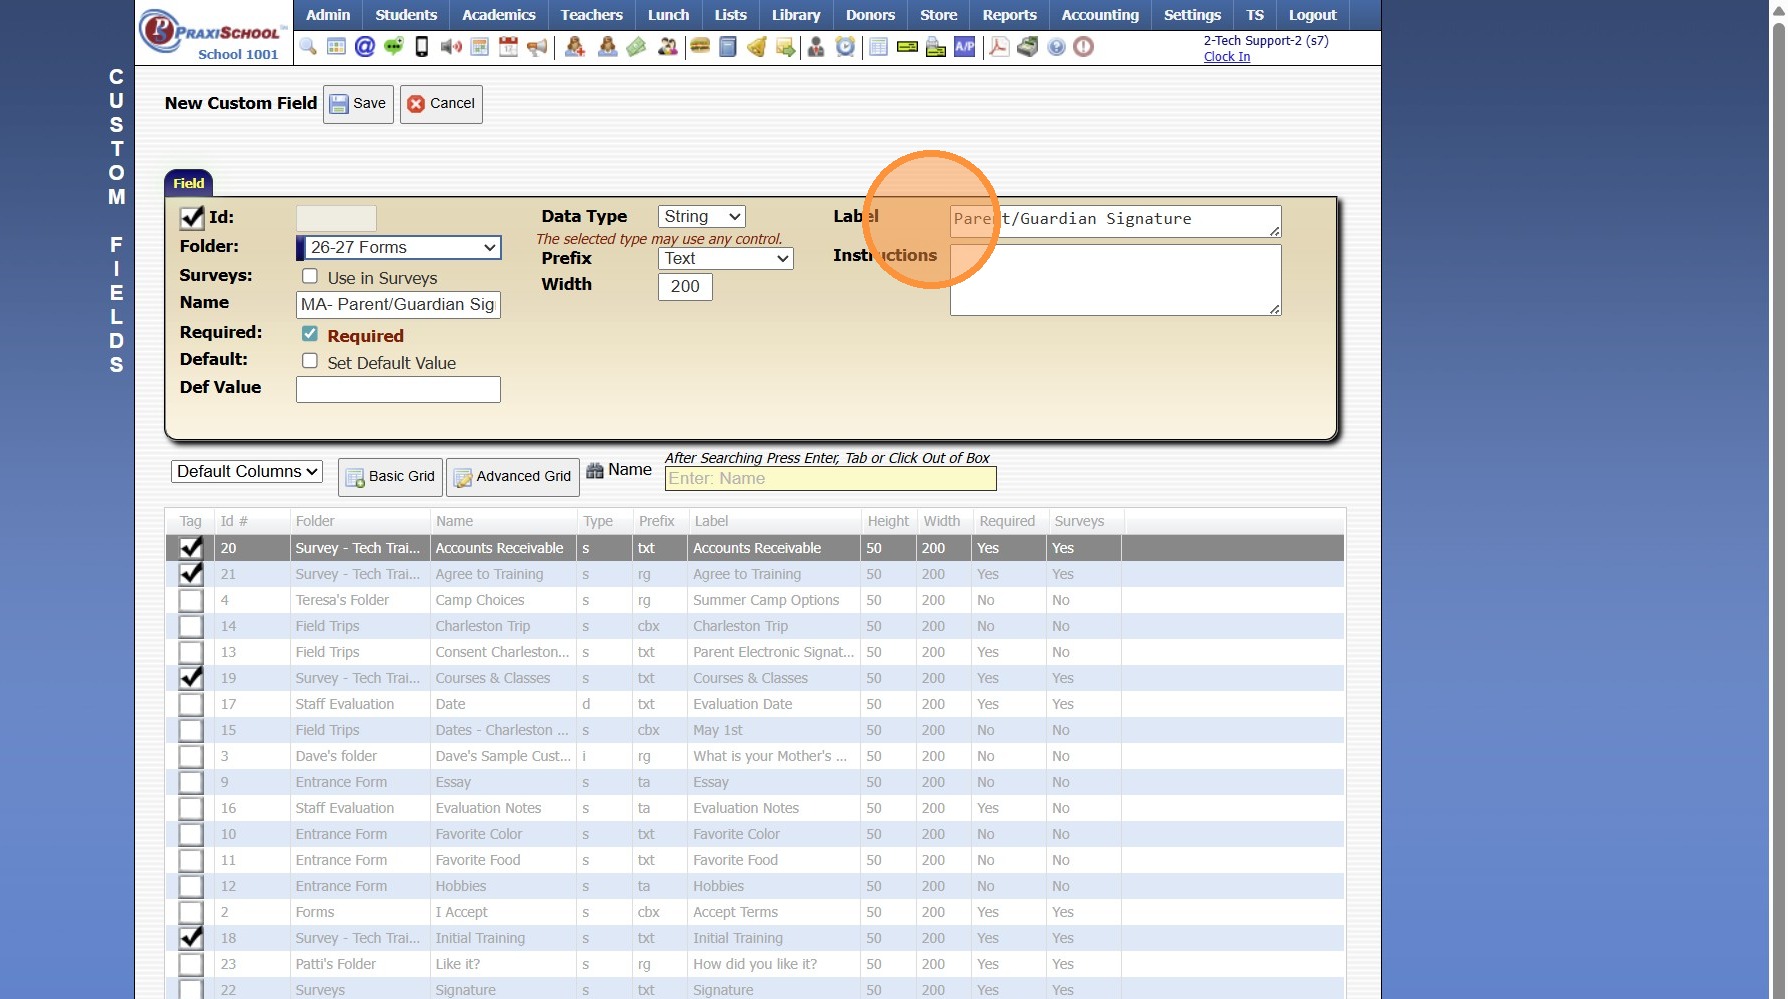Open the email (@) icon
The width and height of the screenshot is (1788, 999).
pos(365,47)
